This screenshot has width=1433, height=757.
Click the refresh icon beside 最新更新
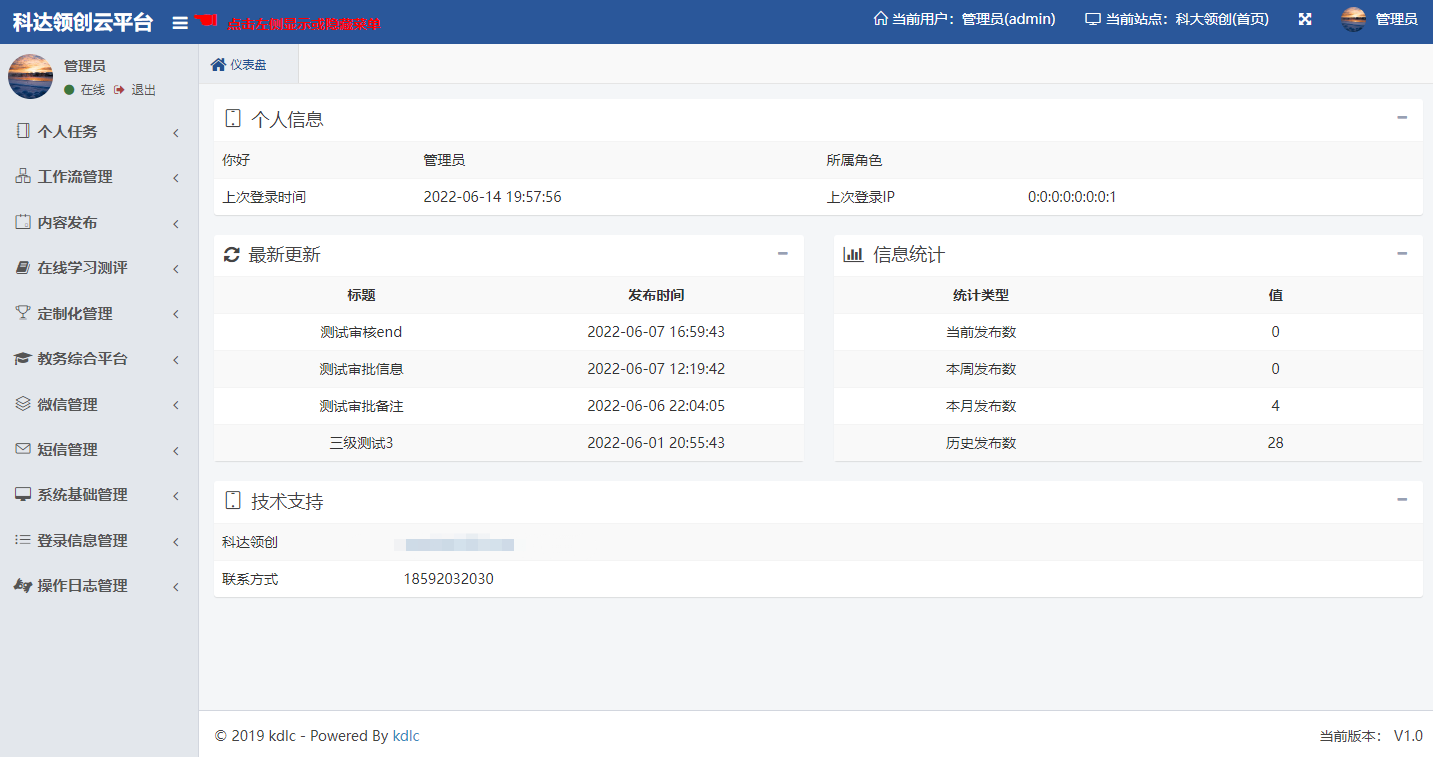point(231,254)
